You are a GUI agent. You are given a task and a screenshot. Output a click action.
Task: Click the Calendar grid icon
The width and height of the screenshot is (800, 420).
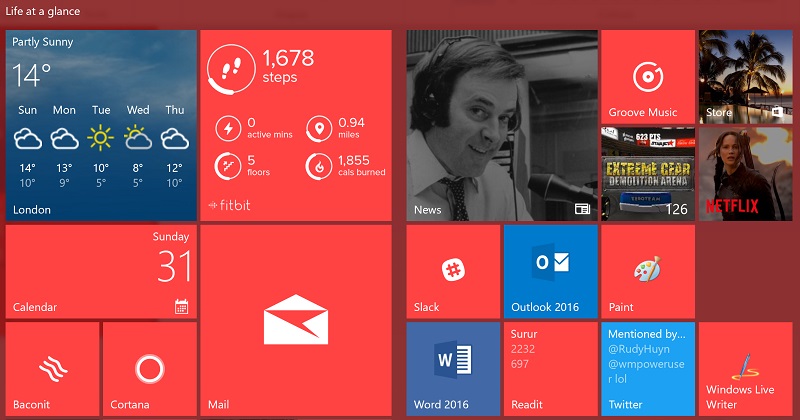coord(182,306)
